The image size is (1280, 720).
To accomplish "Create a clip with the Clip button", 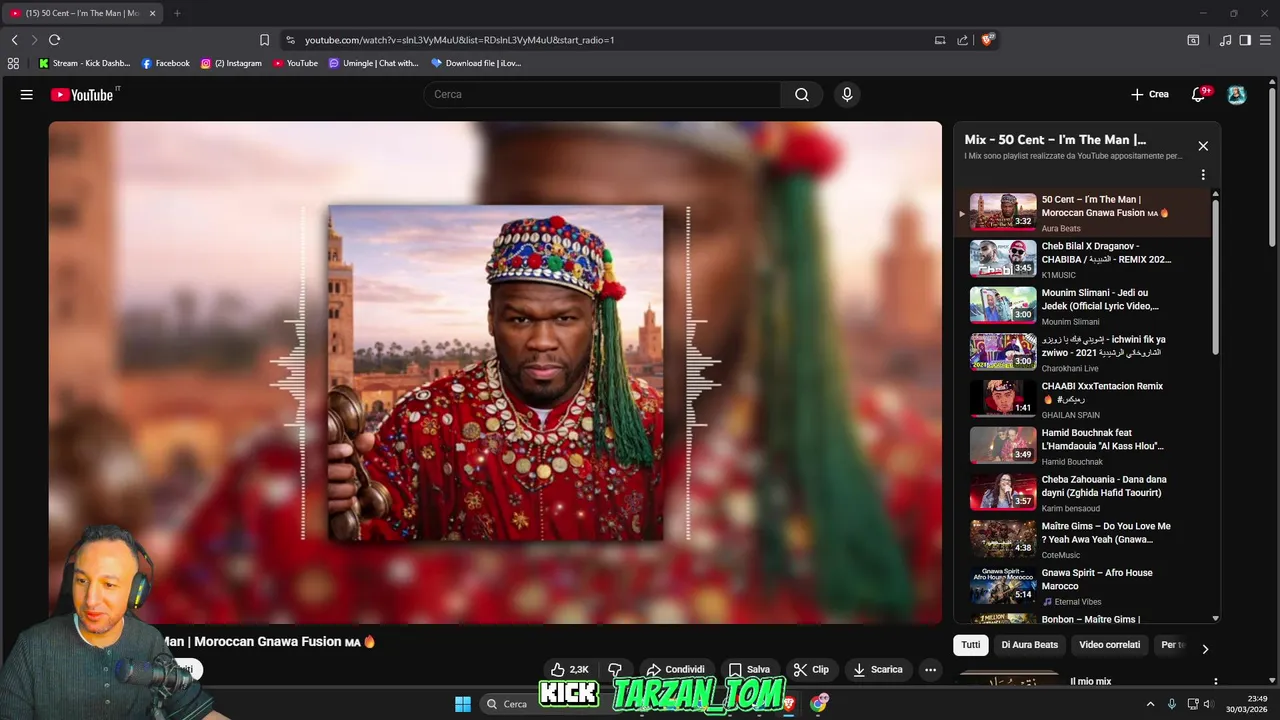I will point(811,670).
